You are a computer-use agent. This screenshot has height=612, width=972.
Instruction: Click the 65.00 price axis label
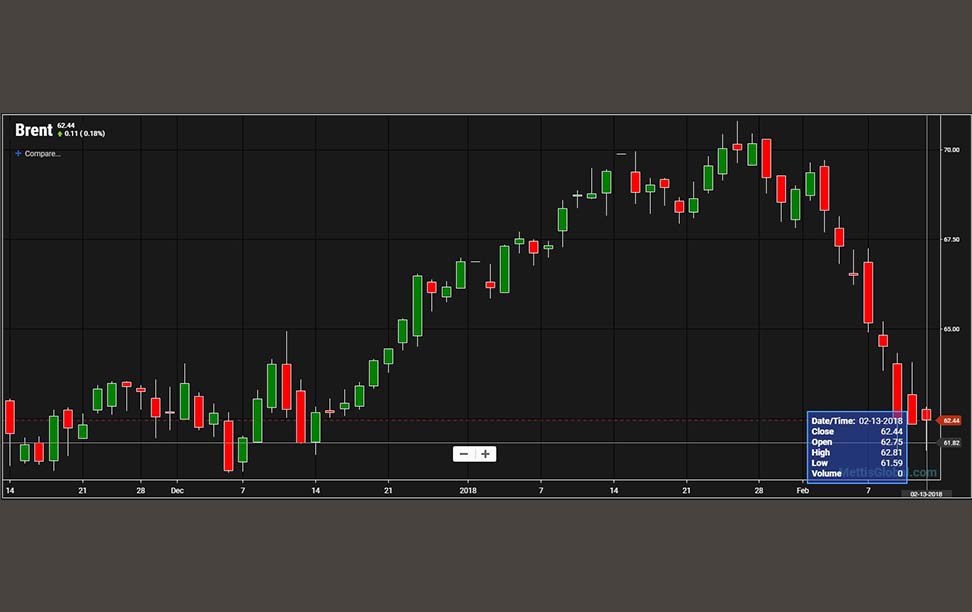click(x=951, y=329)
